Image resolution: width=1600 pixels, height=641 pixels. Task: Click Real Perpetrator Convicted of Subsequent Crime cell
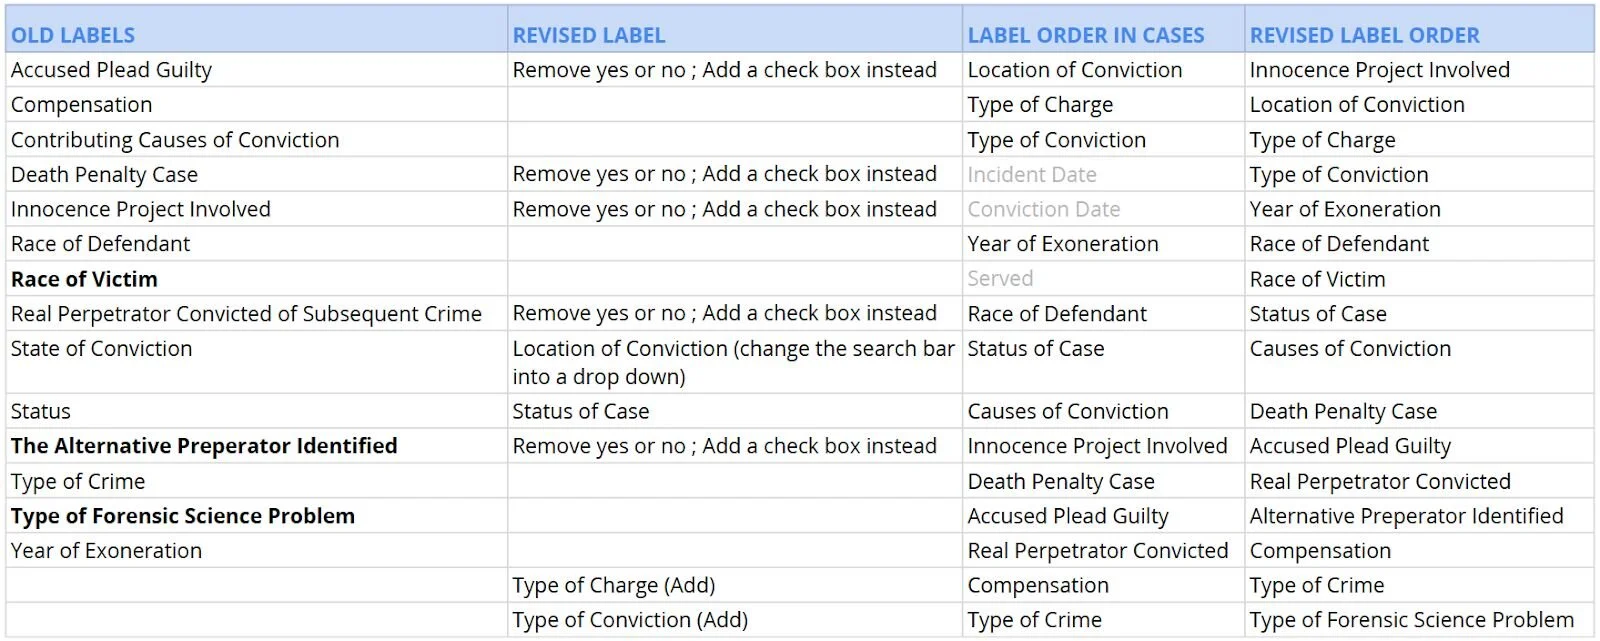(256, 314)
